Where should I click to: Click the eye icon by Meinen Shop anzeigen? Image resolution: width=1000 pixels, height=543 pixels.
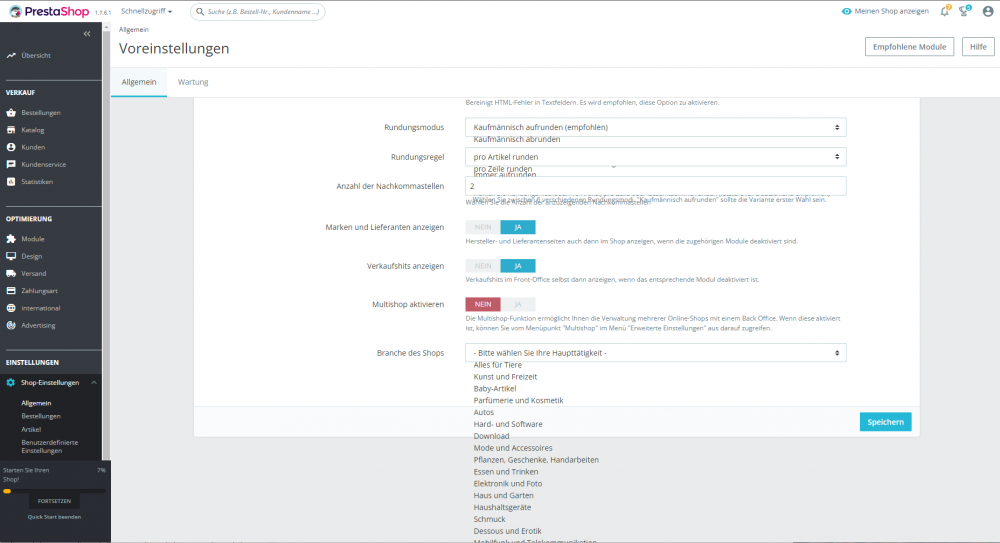(x=846, y=11)
